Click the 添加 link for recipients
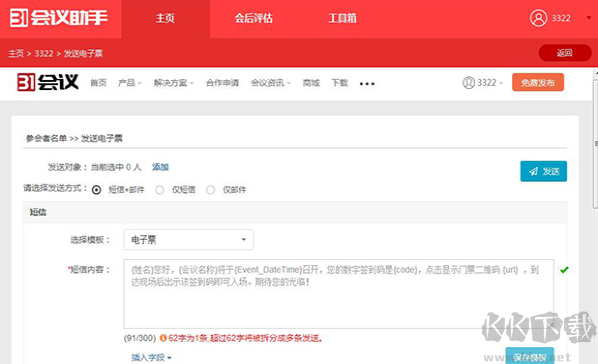Image resolution: width=598 pixels, height=364 pixels. pyautogui.click(x=160, y=167)
